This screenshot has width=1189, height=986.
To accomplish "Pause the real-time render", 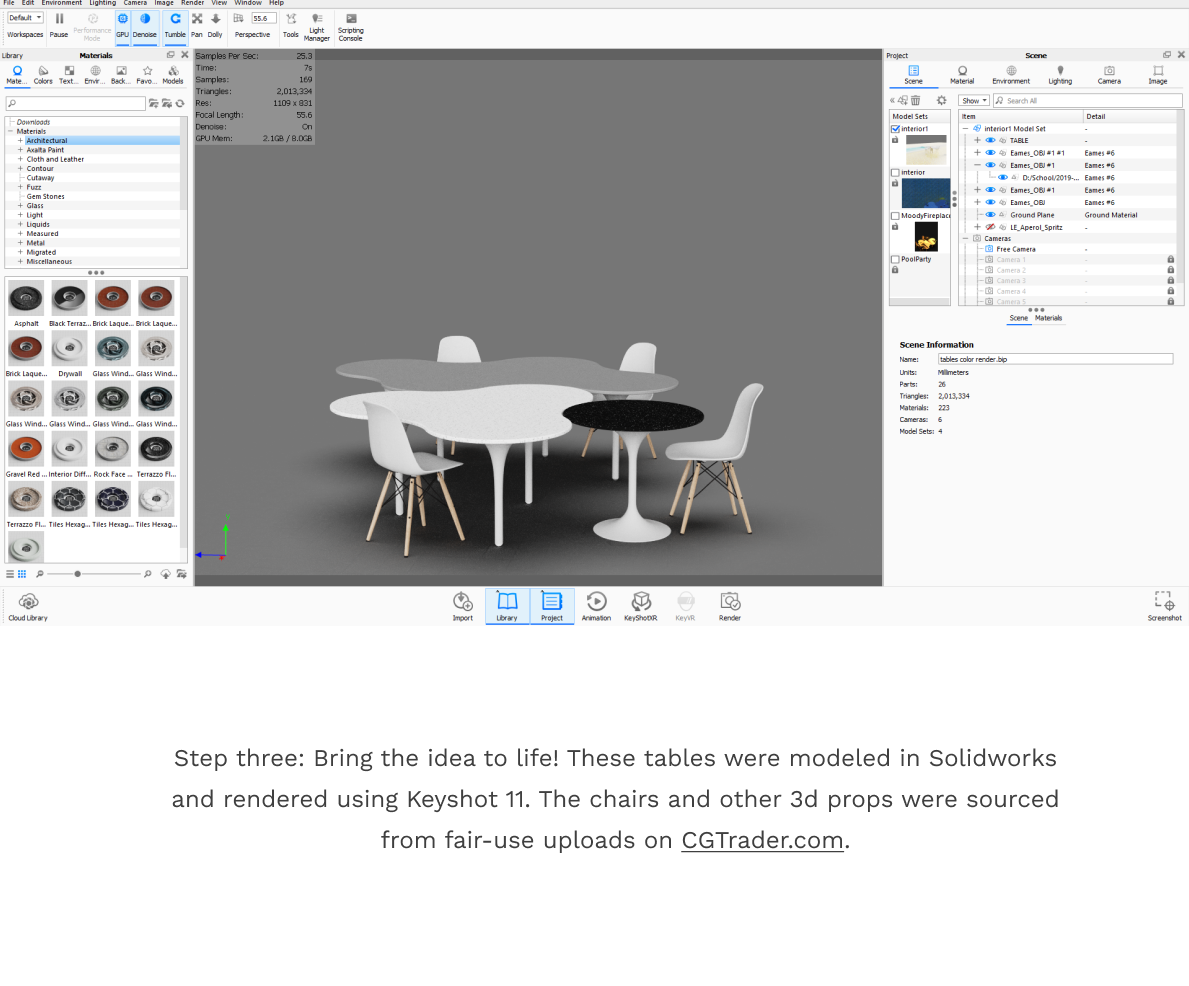I will [58, 26].
